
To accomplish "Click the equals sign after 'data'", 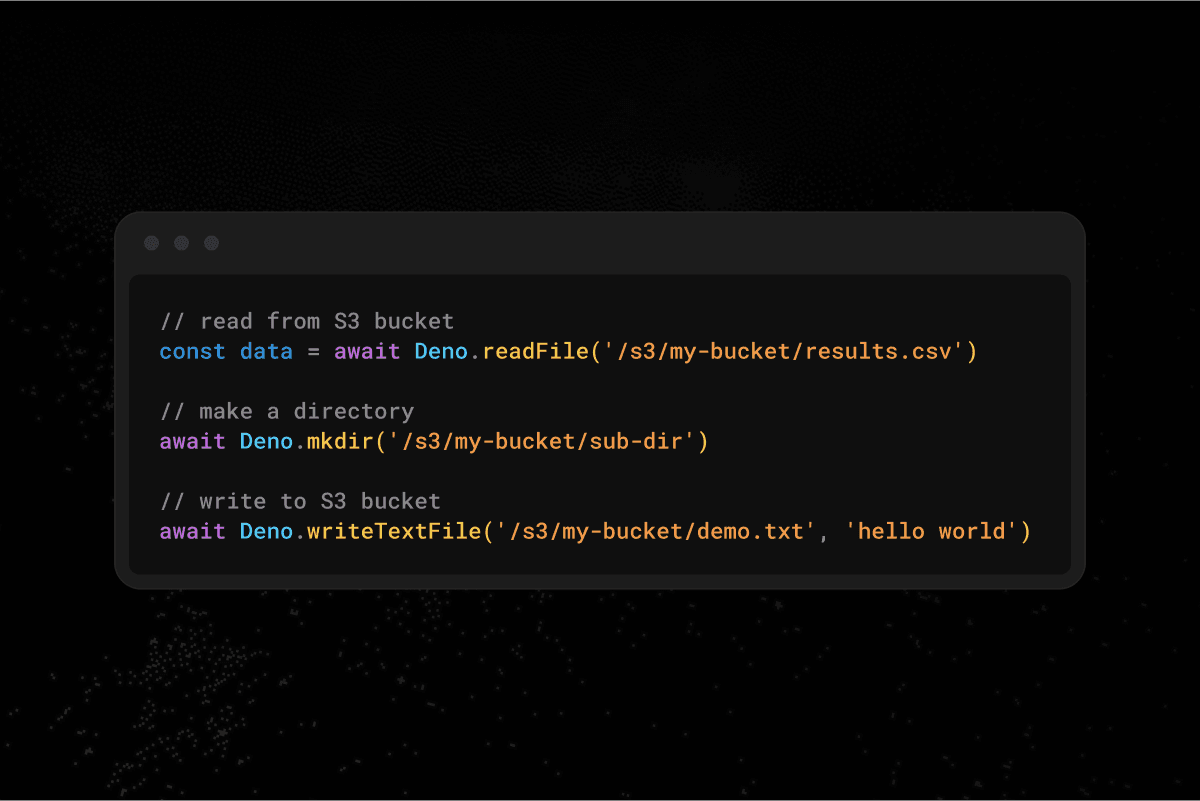I will pyautogui.click(x=313, y=352).
